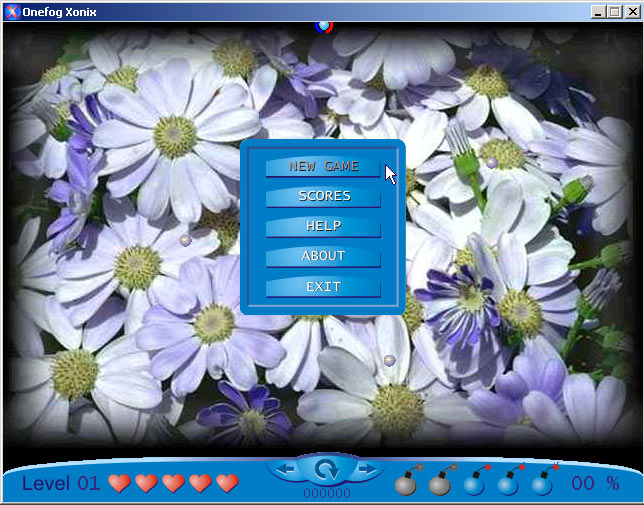Start a new game from the menu

323,167
